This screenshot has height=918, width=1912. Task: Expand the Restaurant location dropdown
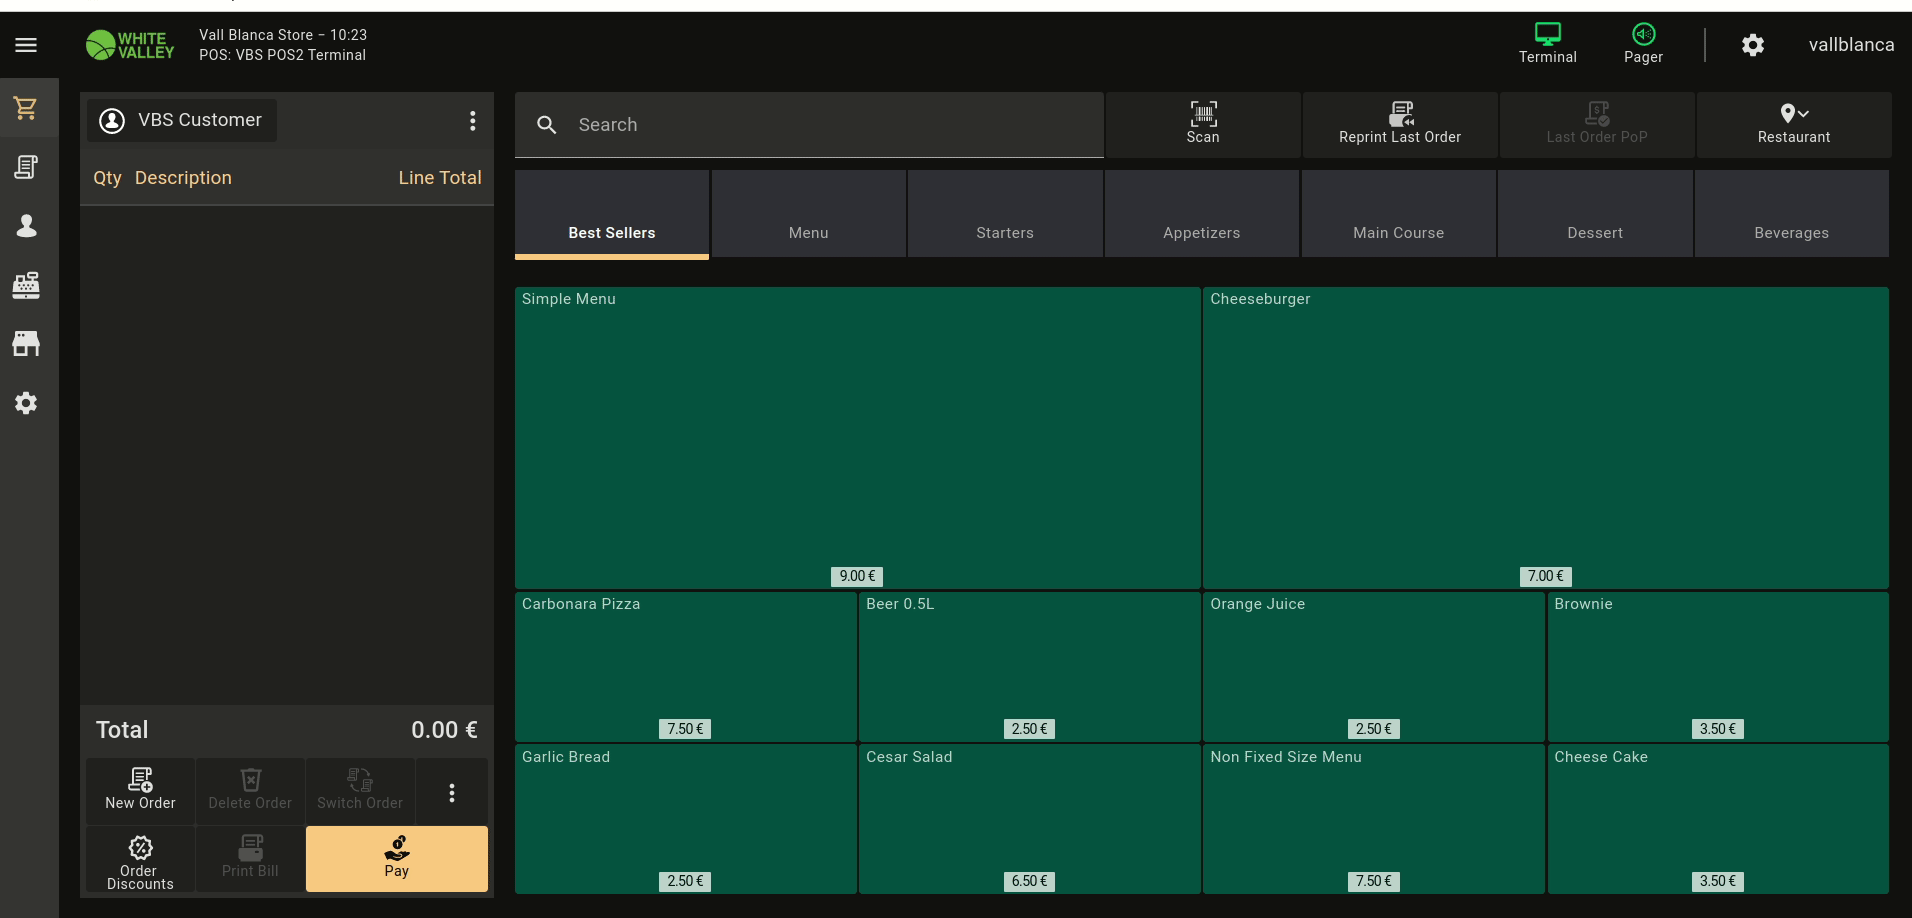(1793, 124)
